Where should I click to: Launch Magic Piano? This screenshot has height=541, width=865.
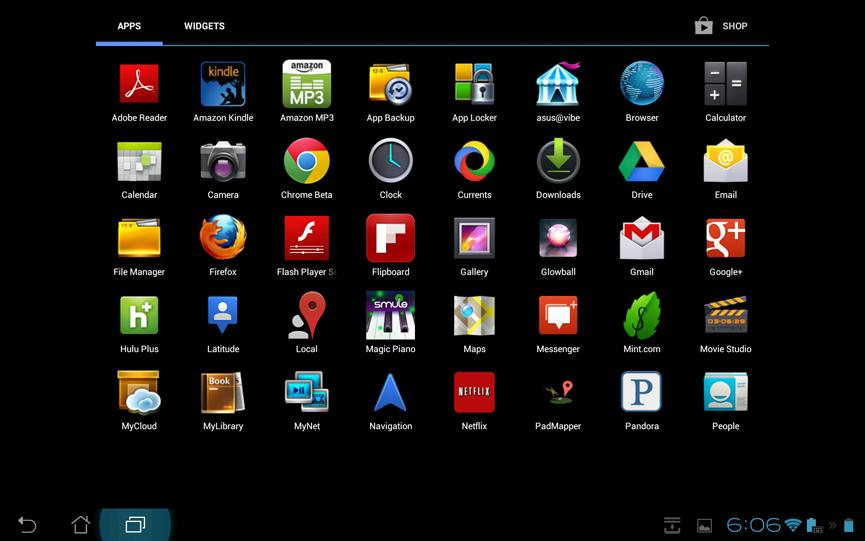[x=391, y=315]
